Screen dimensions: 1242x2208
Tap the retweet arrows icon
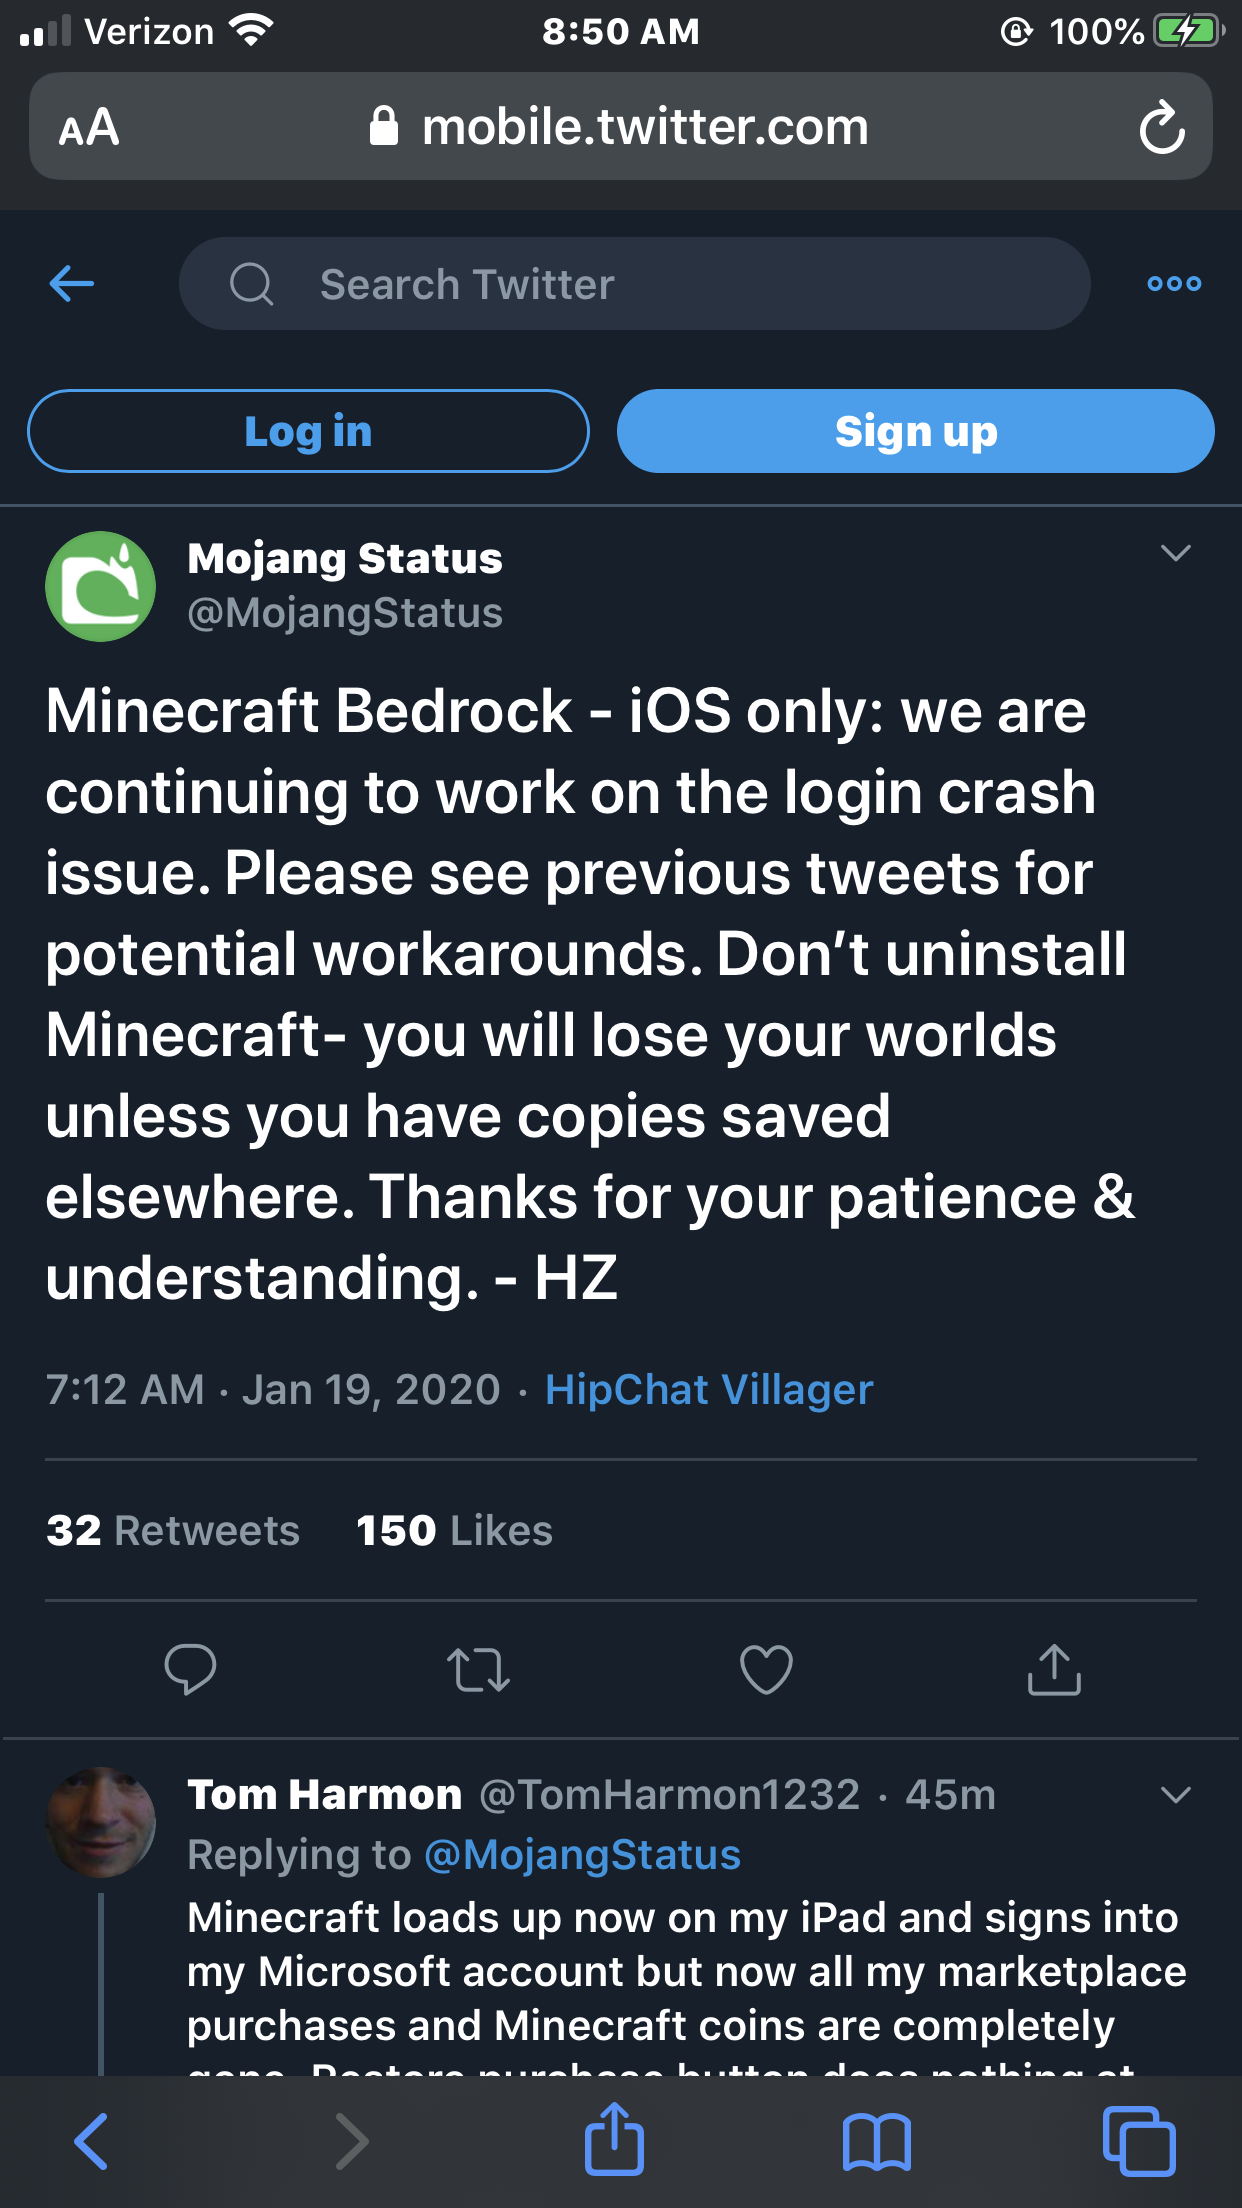(x=478, y=1669)
